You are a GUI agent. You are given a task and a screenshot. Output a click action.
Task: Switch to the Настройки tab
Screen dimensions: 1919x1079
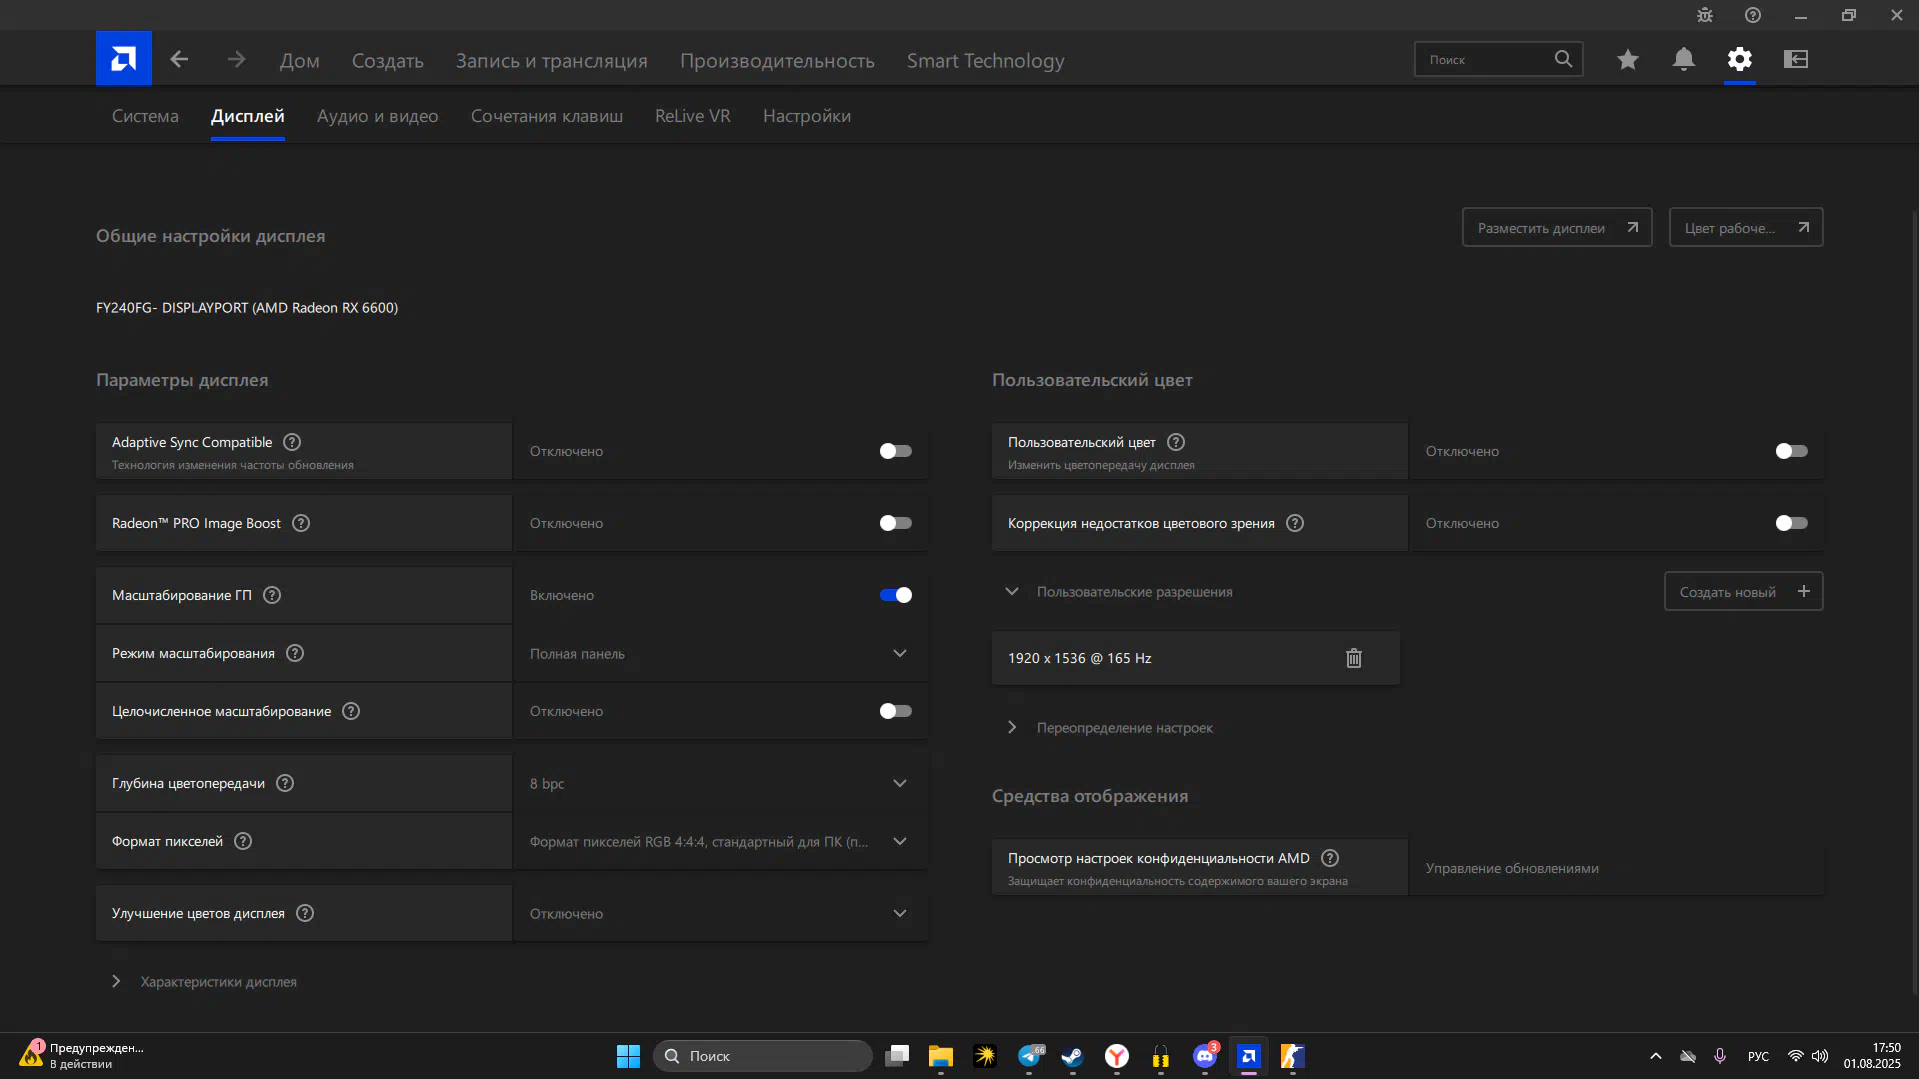tap(807, 116)
